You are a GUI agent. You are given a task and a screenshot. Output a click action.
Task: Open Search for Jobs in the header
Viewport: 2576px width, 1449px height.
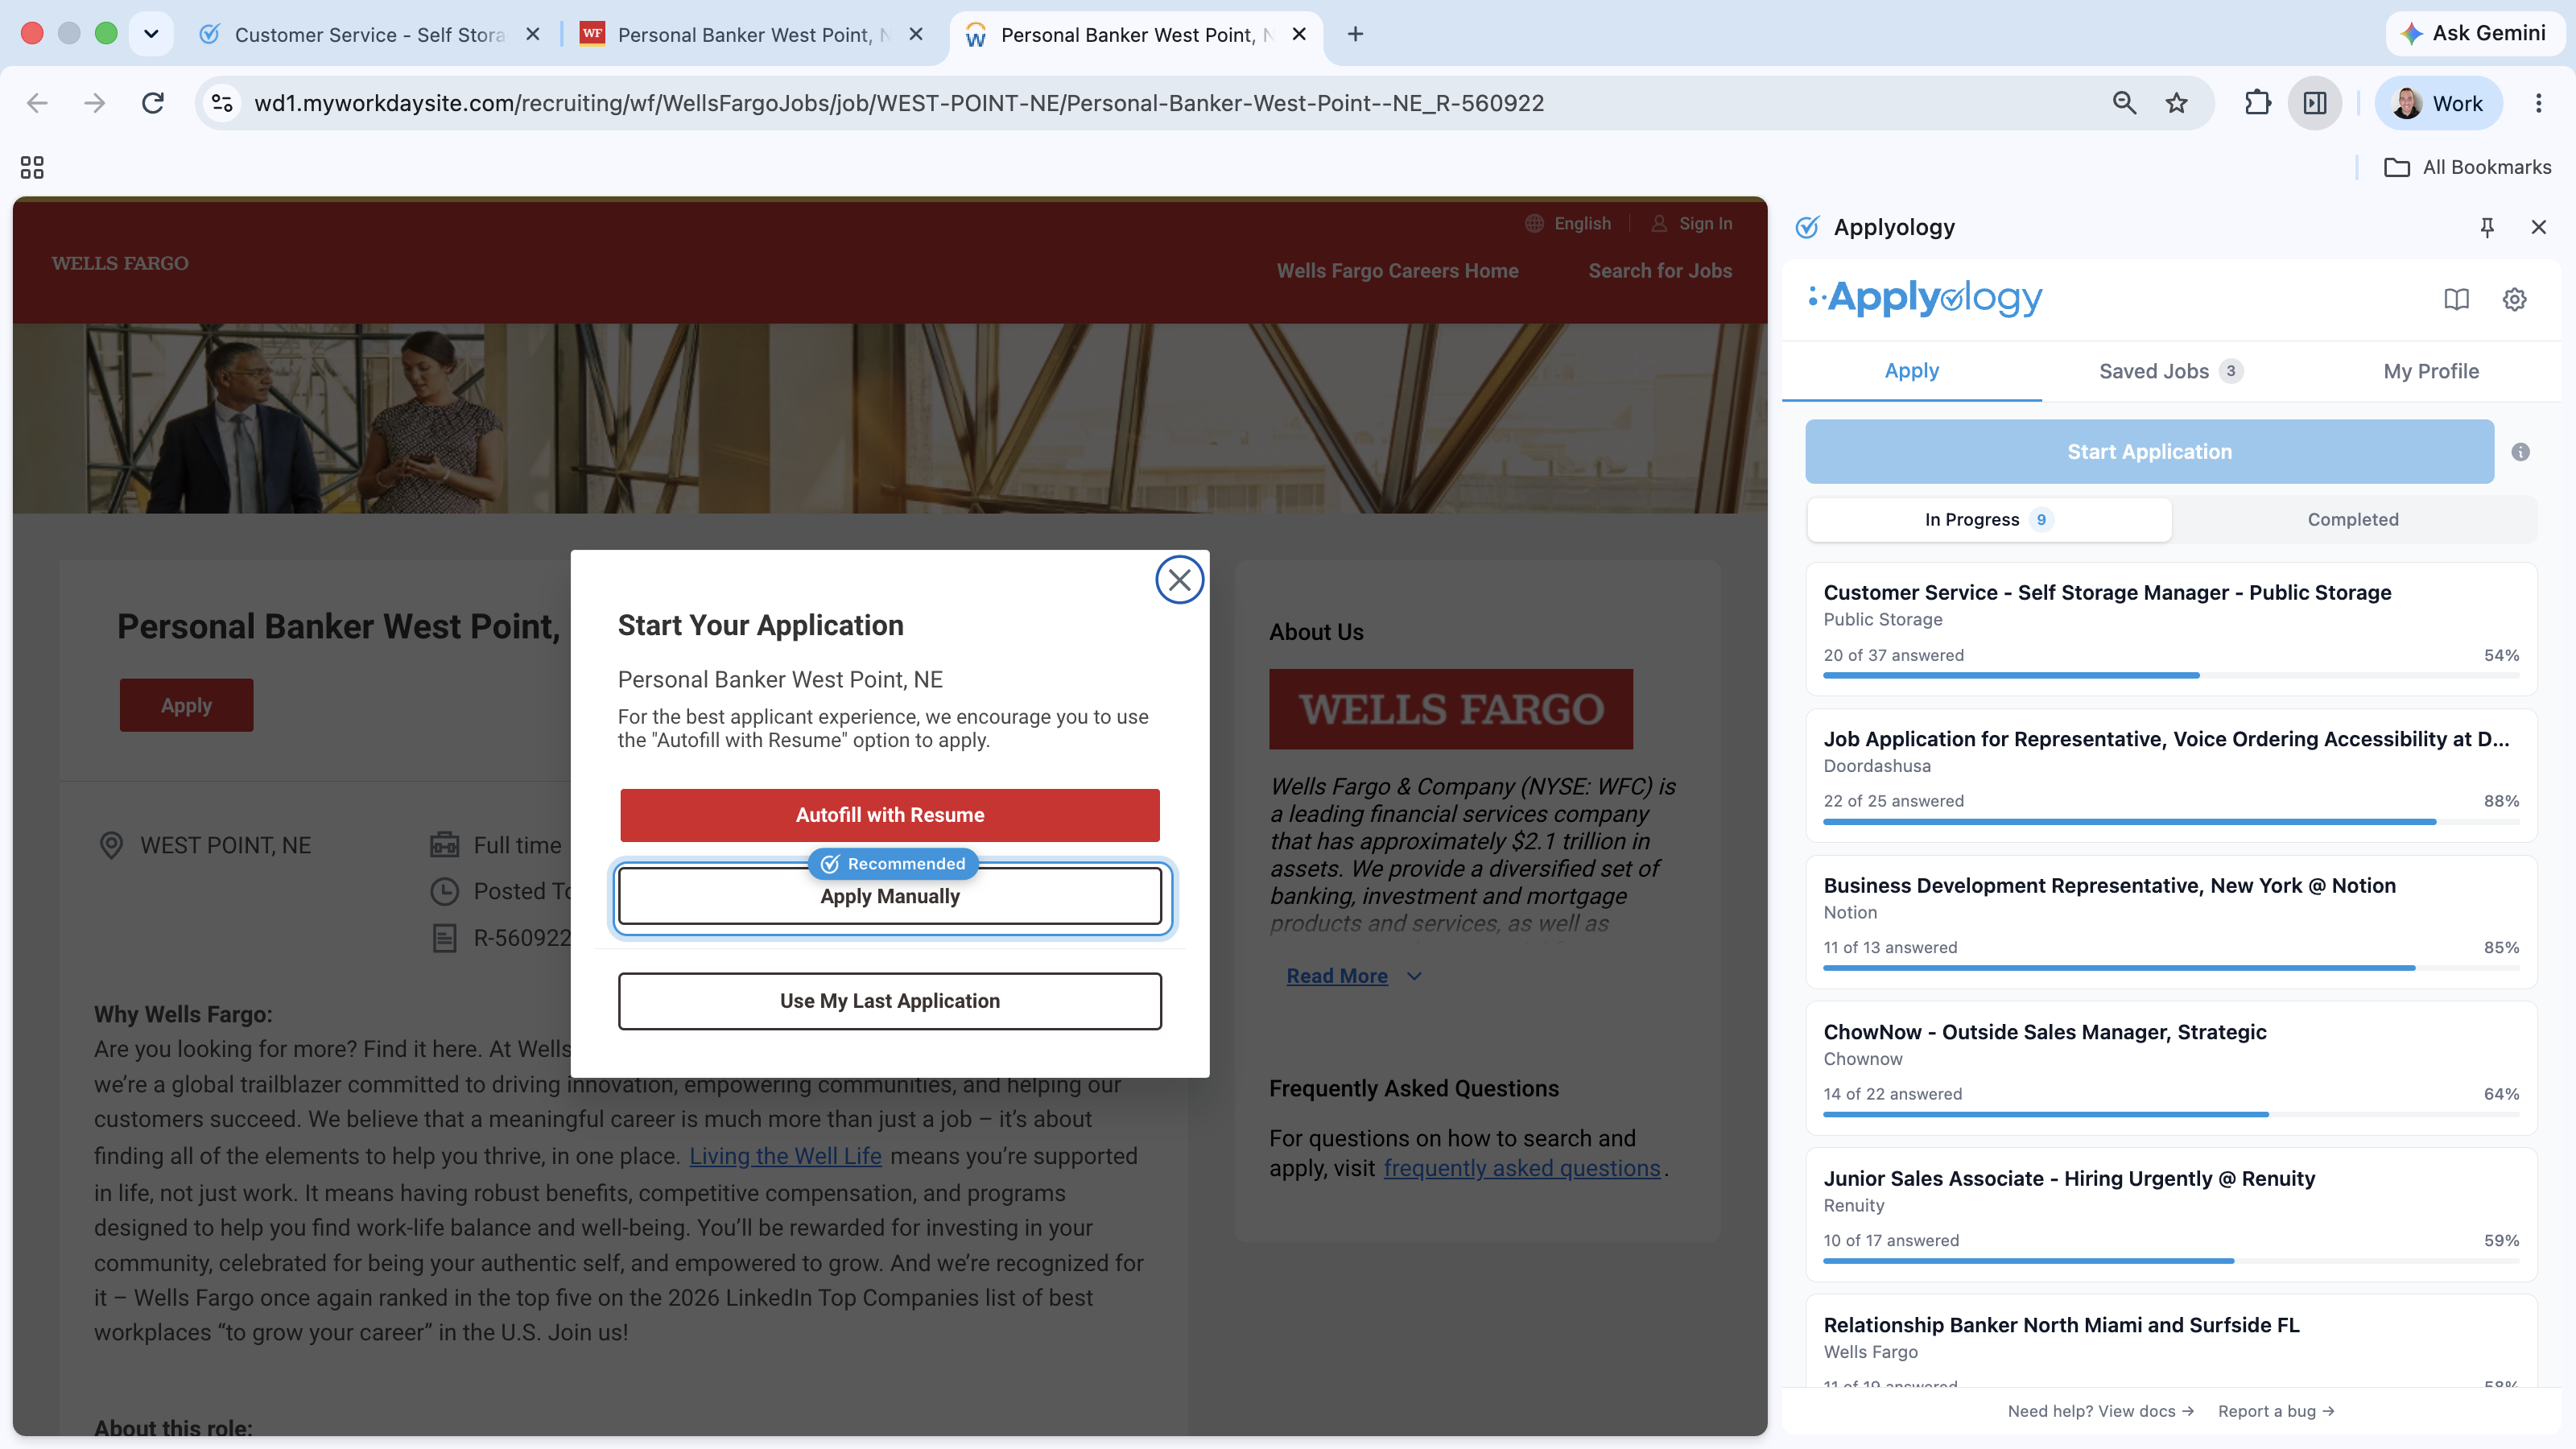pos(1660,271)
